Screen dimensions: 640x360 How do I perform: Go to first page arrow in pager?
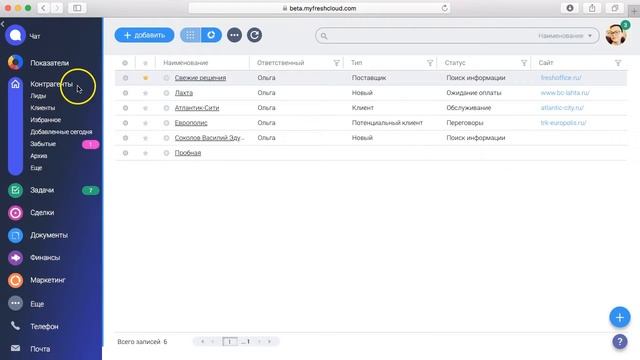202,342
